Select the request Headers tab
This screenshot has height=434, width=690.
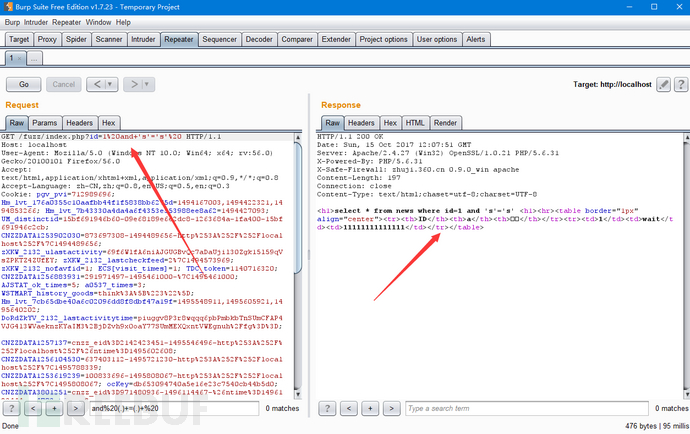click(80, 123)
